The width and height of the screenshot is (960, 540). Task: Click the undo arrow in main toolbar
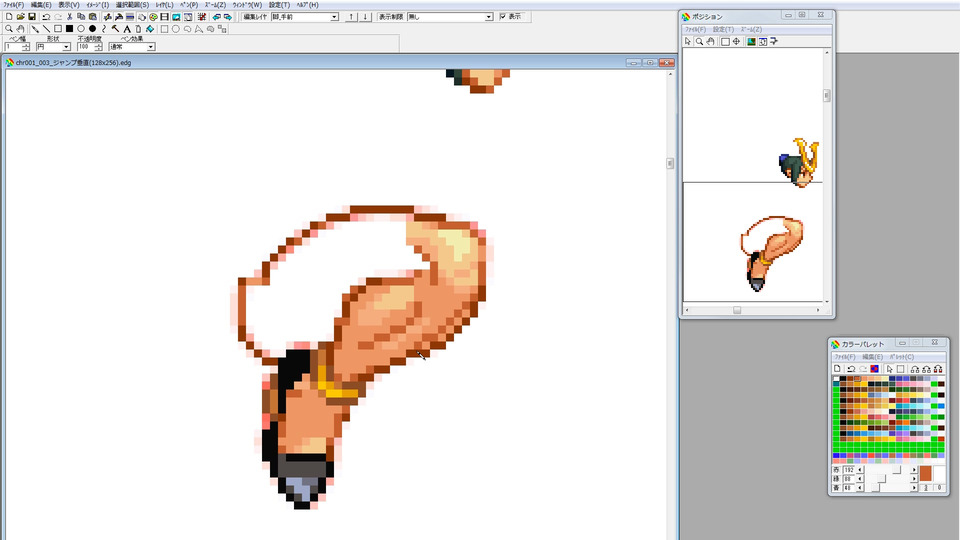[46, 17]
